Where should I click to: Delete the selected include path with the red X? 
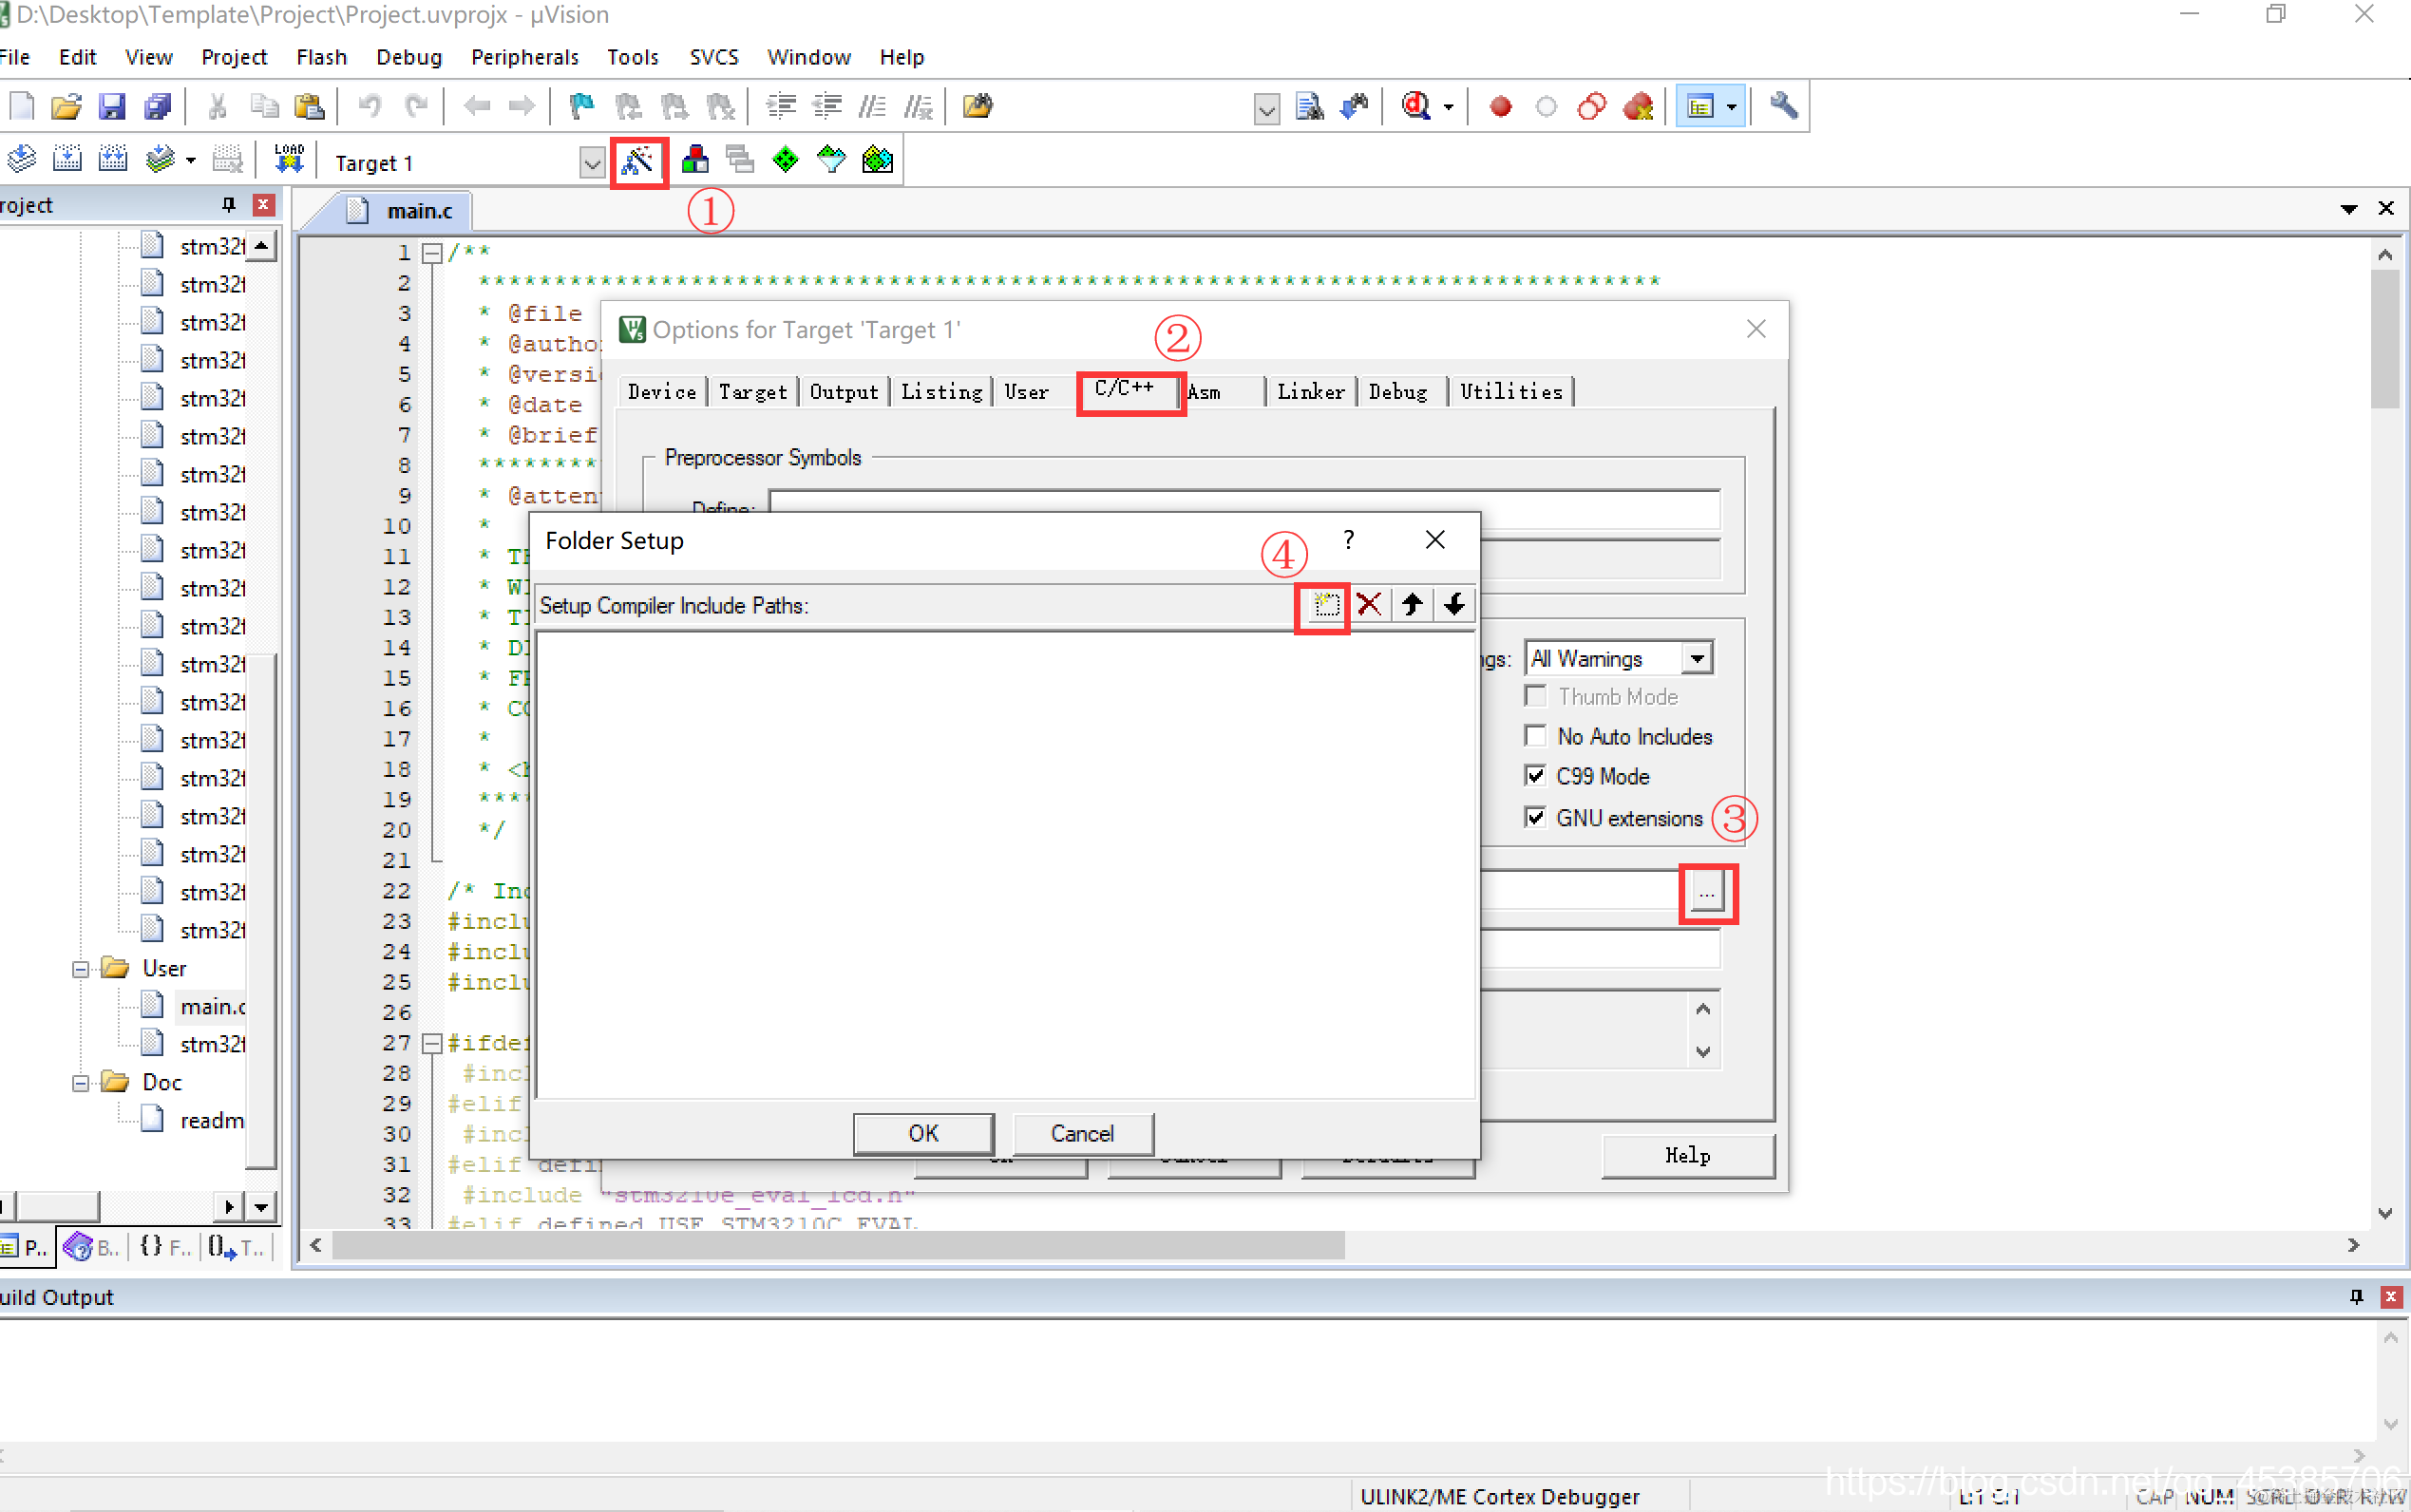coord(1369,605)
